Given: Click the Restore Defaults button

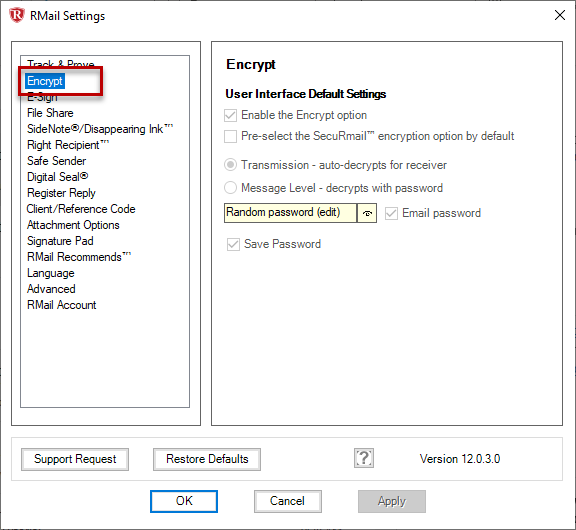Looking at the screenshot, I should click(207, 459).
